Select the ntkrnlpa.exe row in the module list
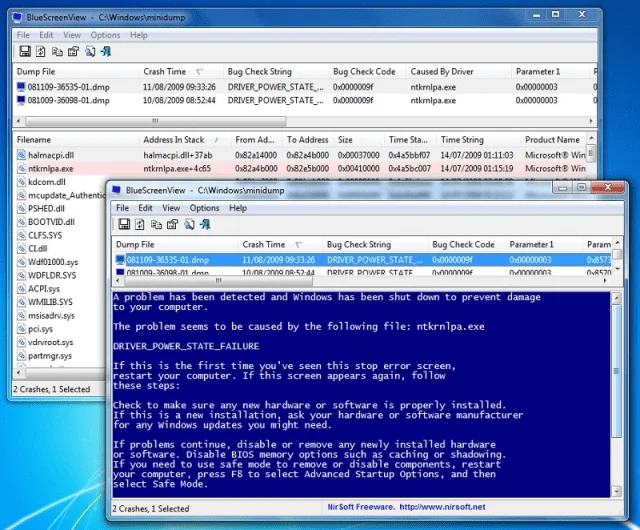 tap(49, 170)
